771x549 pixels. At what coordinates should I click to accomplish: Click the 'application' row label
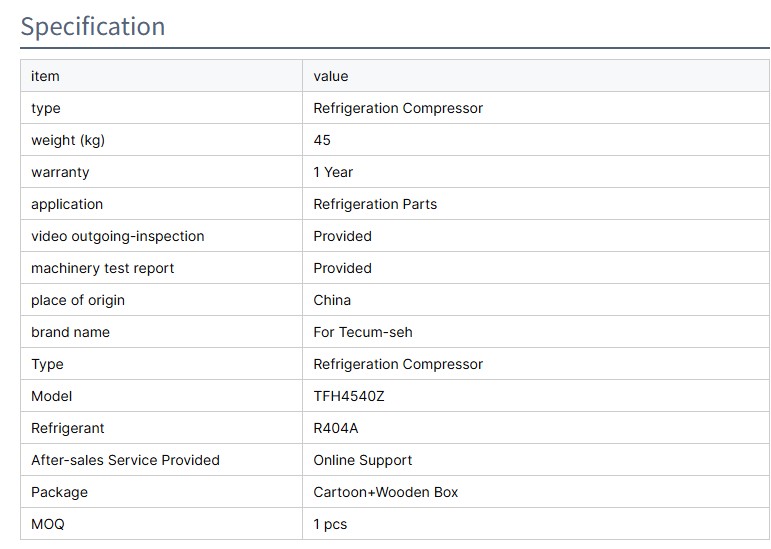tap(67, 204)
